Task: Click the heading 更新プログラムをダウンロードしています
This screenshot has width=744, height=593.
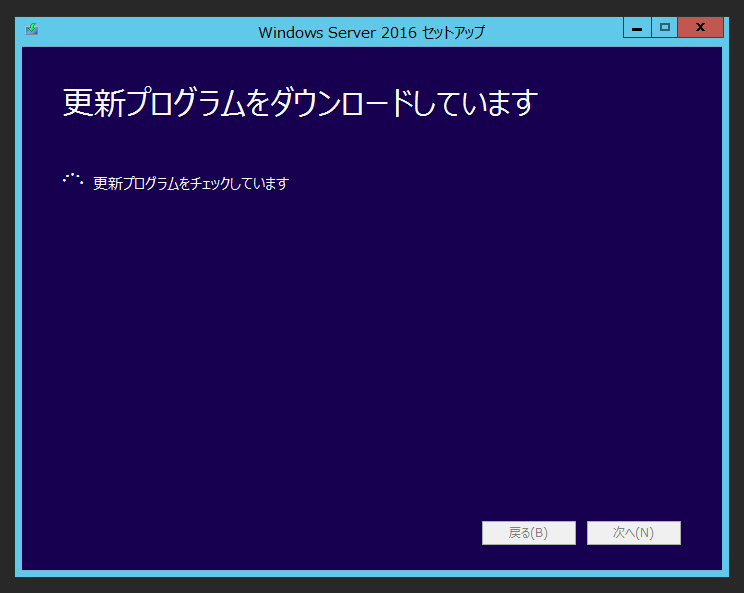Action: 300,102
